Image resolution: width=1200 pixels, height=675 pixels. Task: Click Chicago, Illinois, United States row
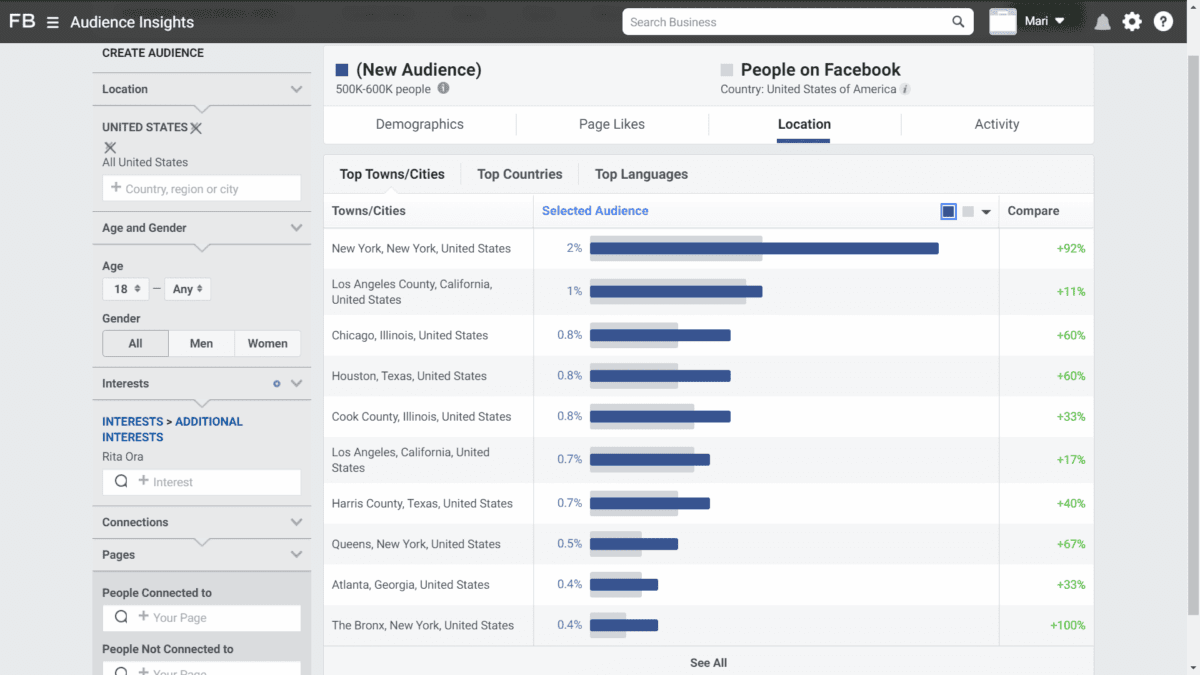(x=708, y=335)
